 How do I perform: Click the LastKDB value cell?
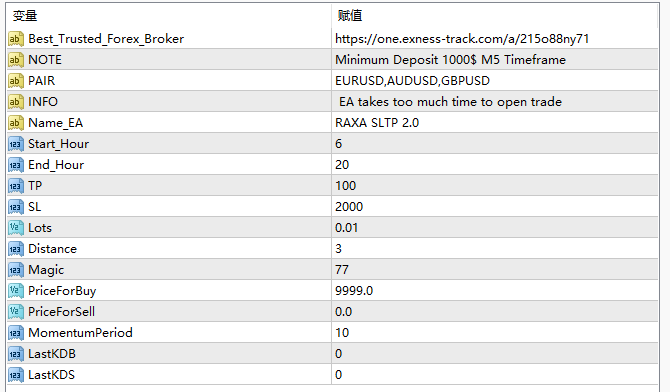point(495,354)
